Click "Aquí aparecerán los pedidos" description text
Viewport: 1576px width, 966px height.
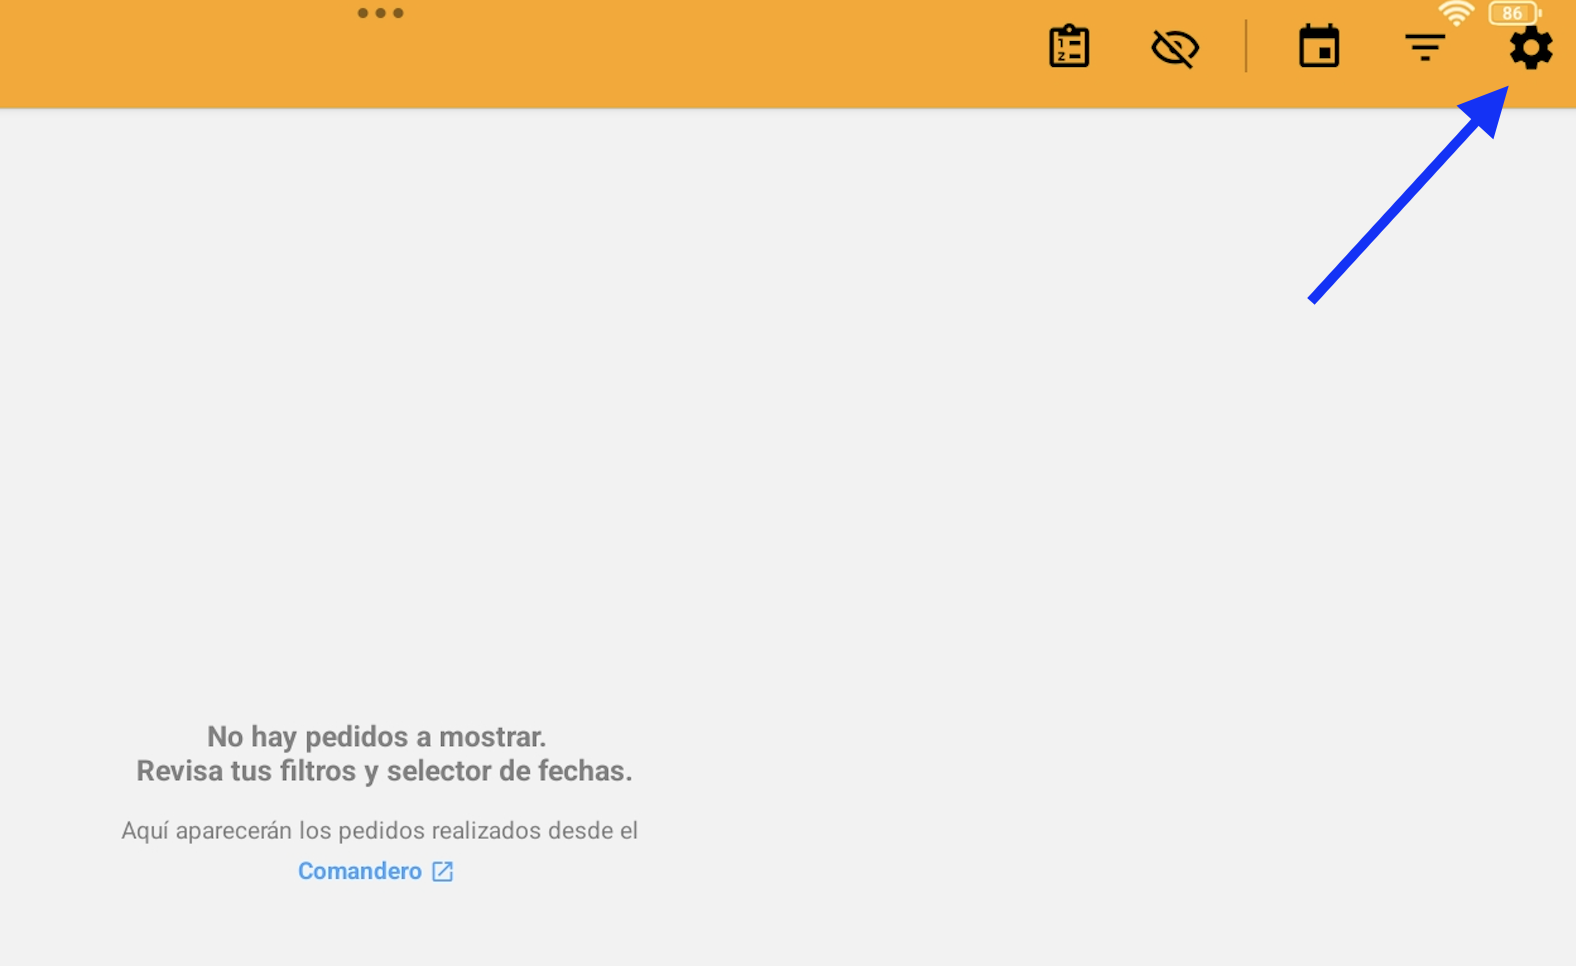click(x=379, y=830)
